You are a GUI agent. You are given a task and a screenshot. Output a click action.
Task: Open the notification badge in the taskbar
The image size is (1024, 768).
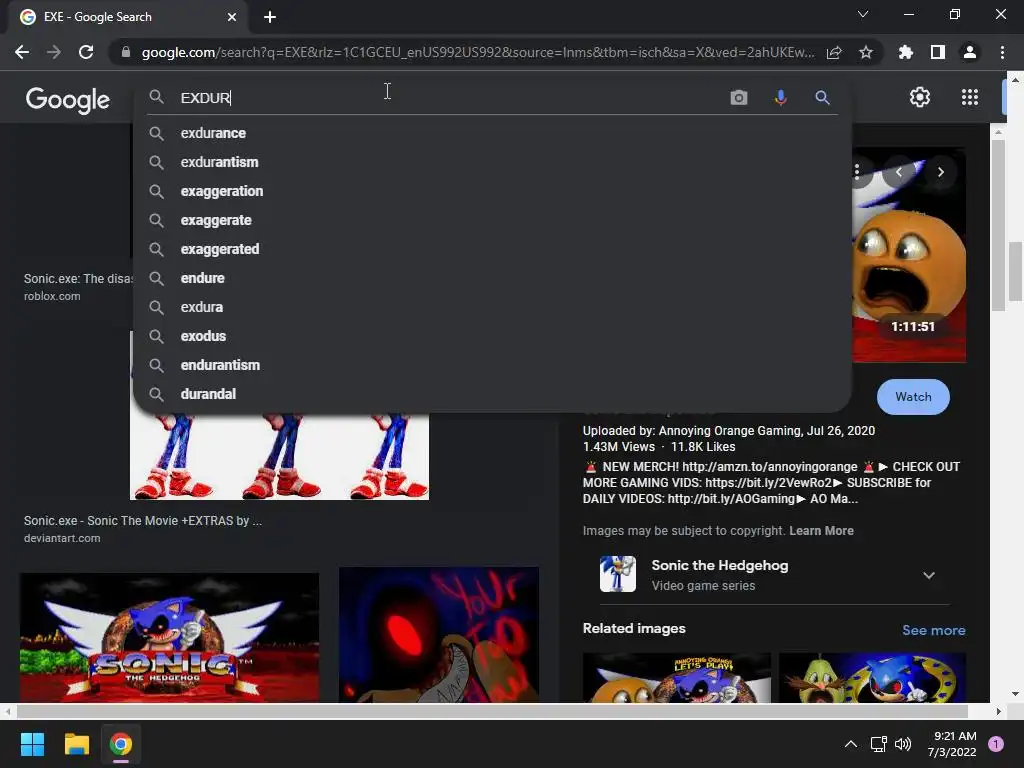pos(996,744)
